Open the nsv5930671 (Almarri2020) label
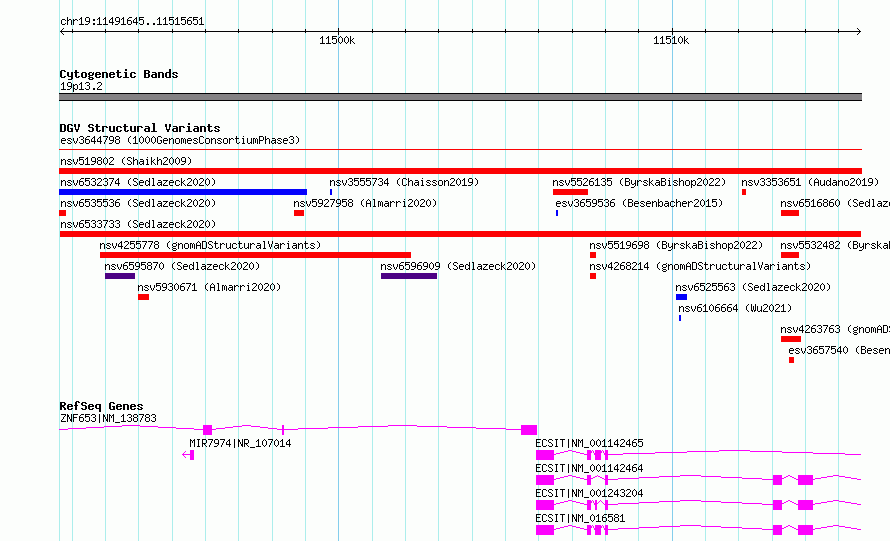Image resolution: width=890 pixels, height=541 pixels. tap(209, 287)
